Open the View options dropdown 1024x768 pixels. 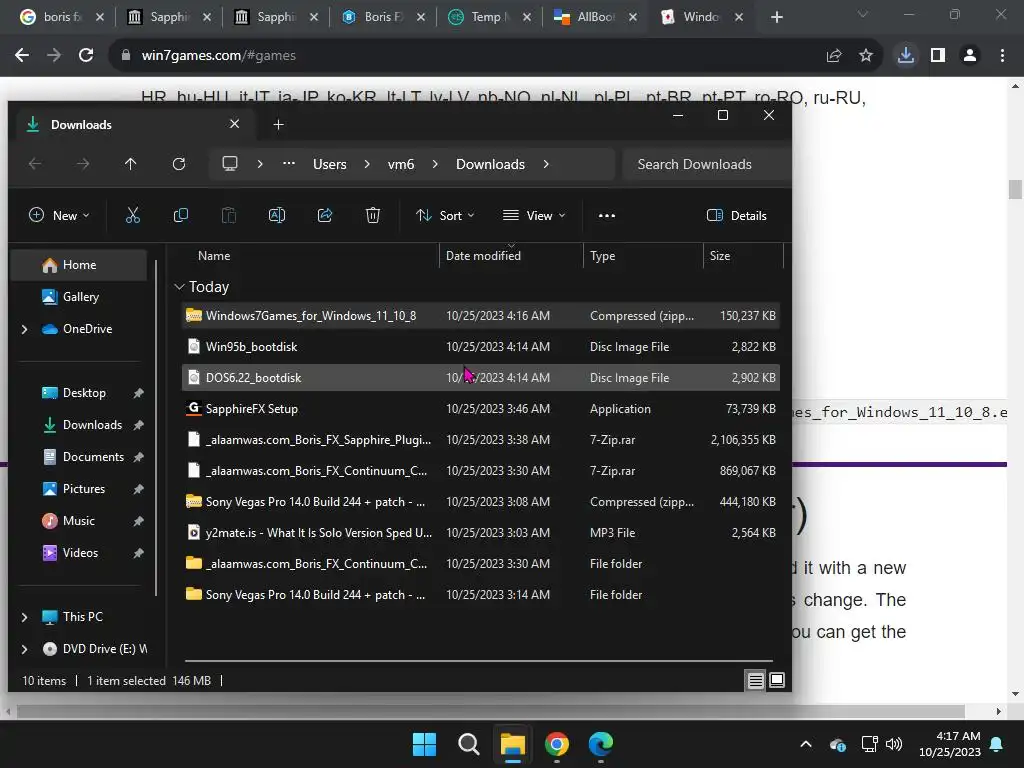click(534, 216)
